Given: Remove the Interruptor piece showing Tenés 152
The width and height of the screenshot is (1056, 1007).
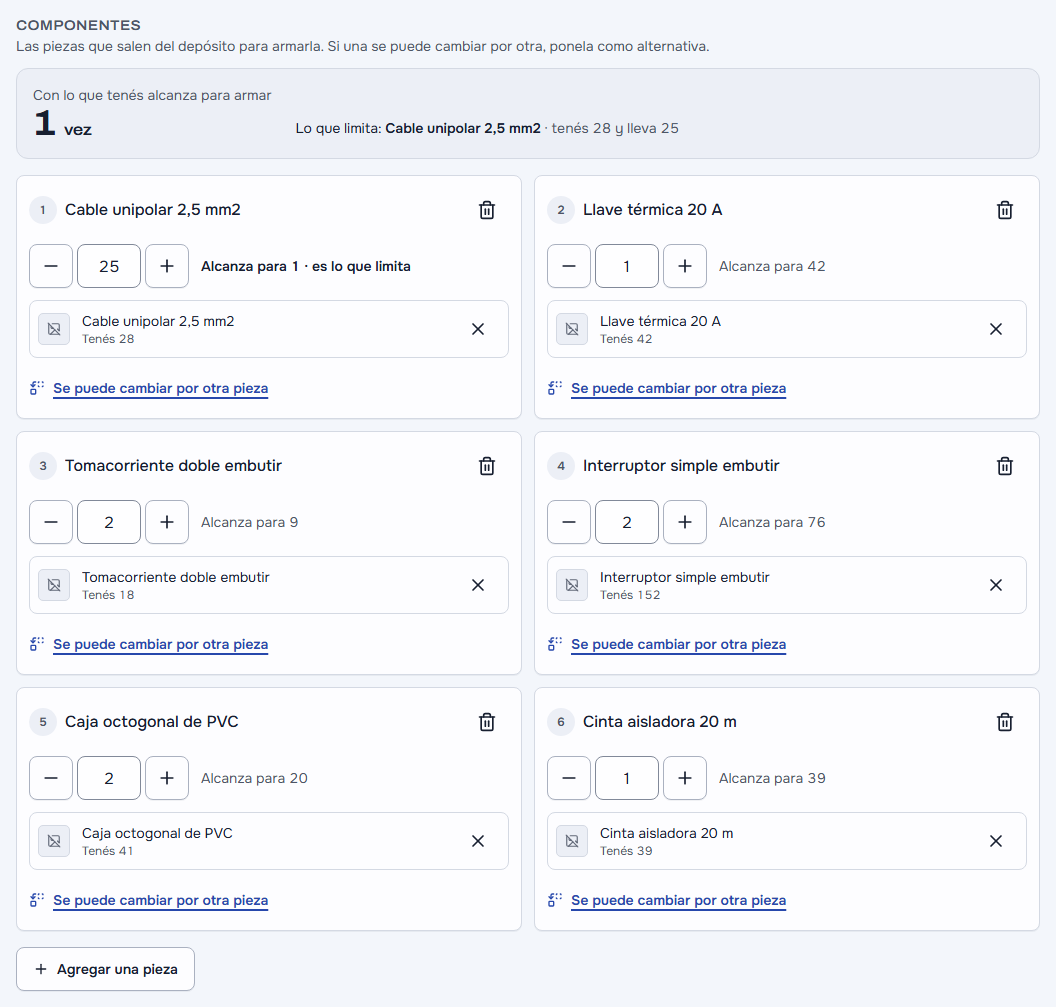Looking at the screenshot, I should (x=996, y=585).
